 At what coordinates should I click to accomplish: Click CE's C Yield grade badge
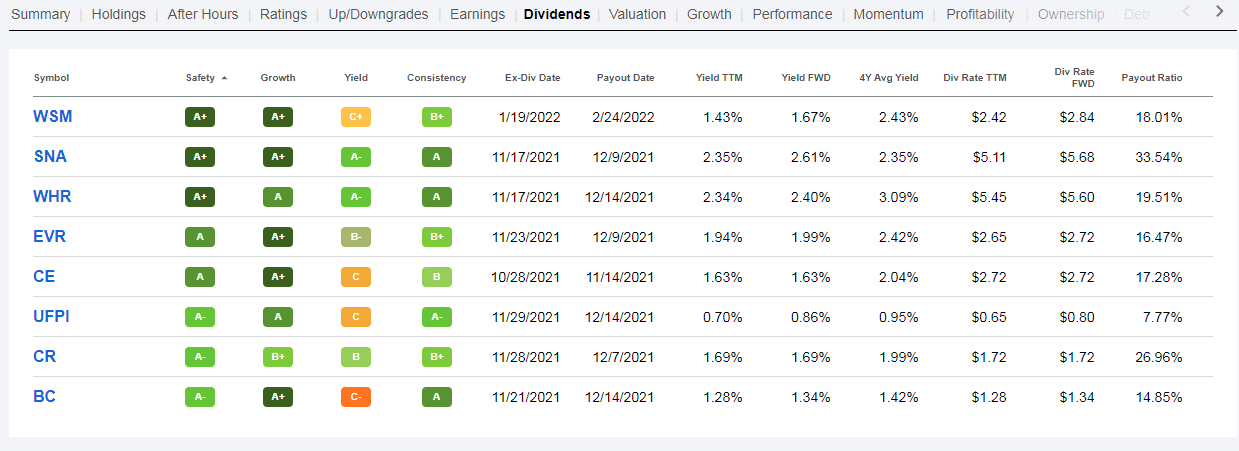pos(356,277)
